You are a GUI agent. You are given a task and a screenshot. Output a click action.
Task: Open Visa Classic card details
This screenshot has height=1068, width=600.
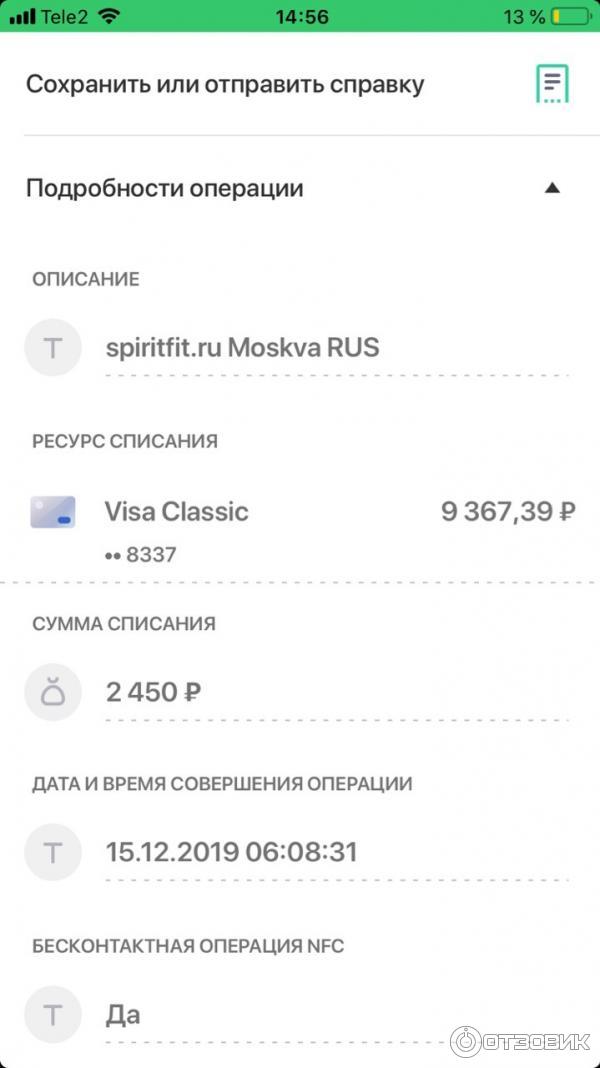coord(177,512)
